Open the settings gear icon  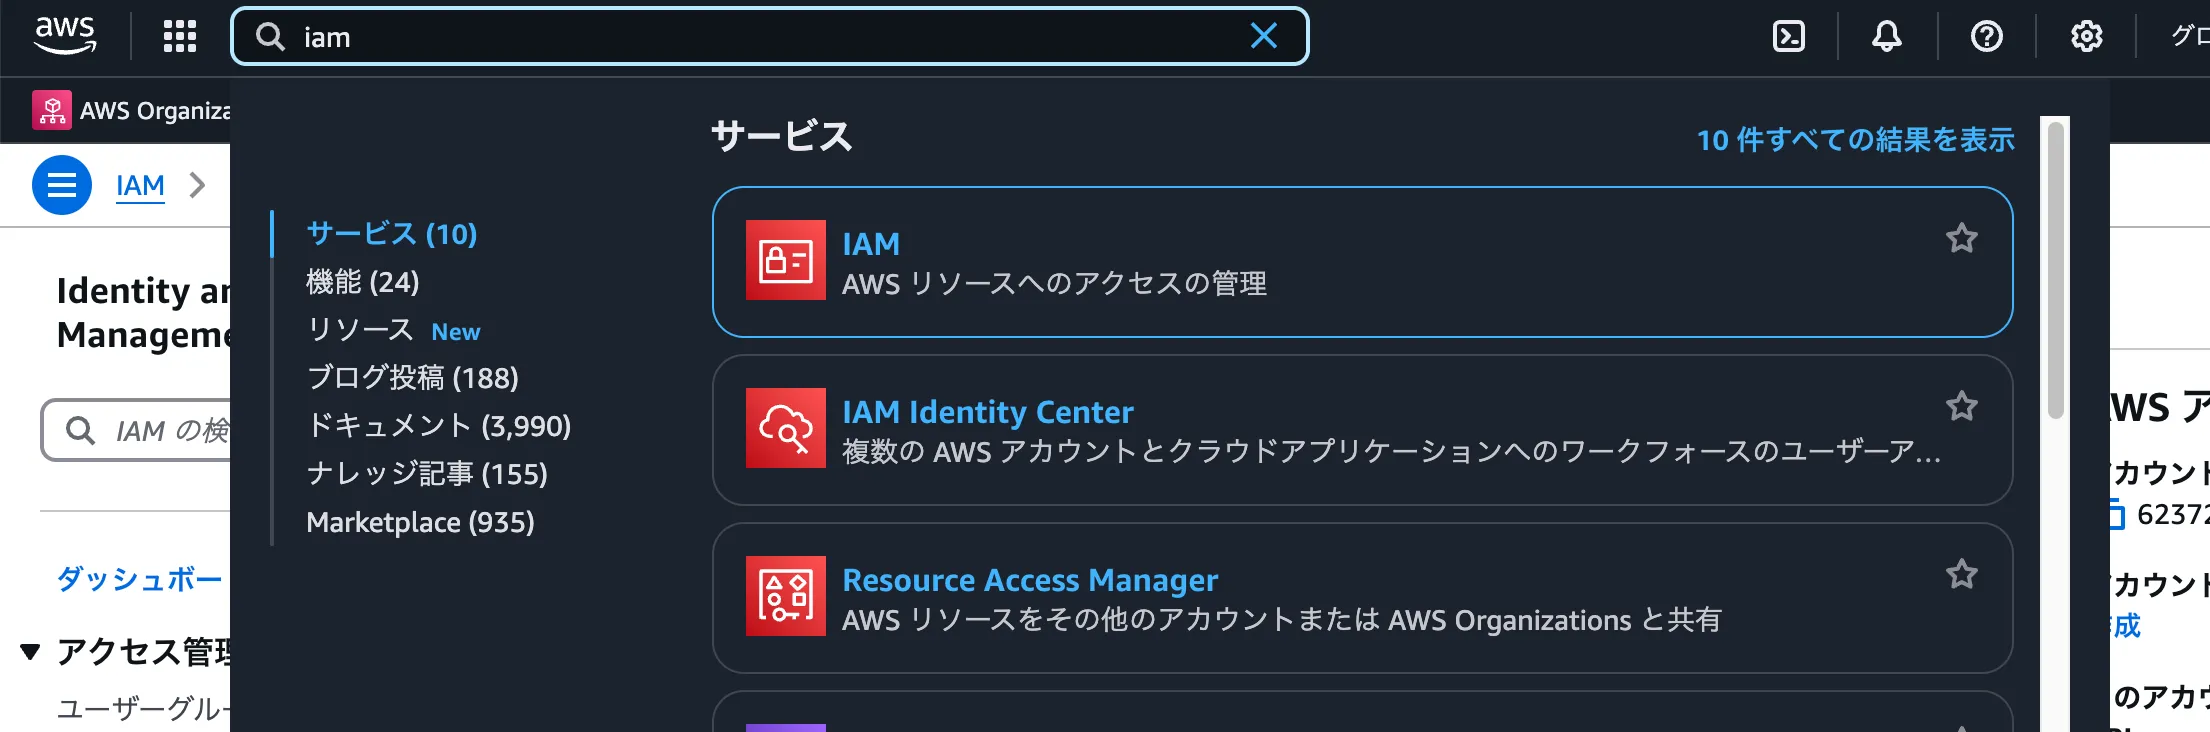coord(2086,37)
